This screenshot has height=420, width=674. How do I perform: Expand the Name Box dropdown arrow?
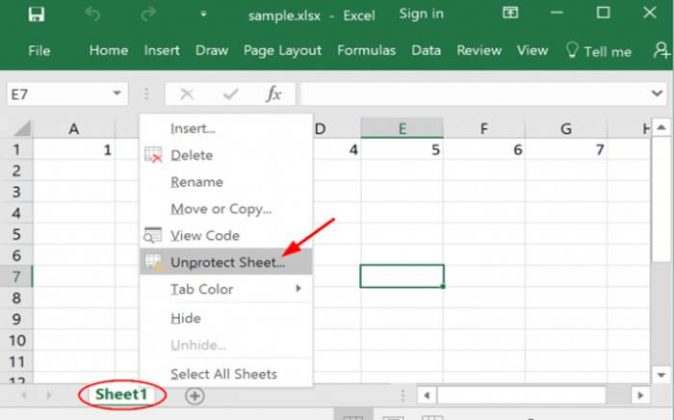pos(118,94)
